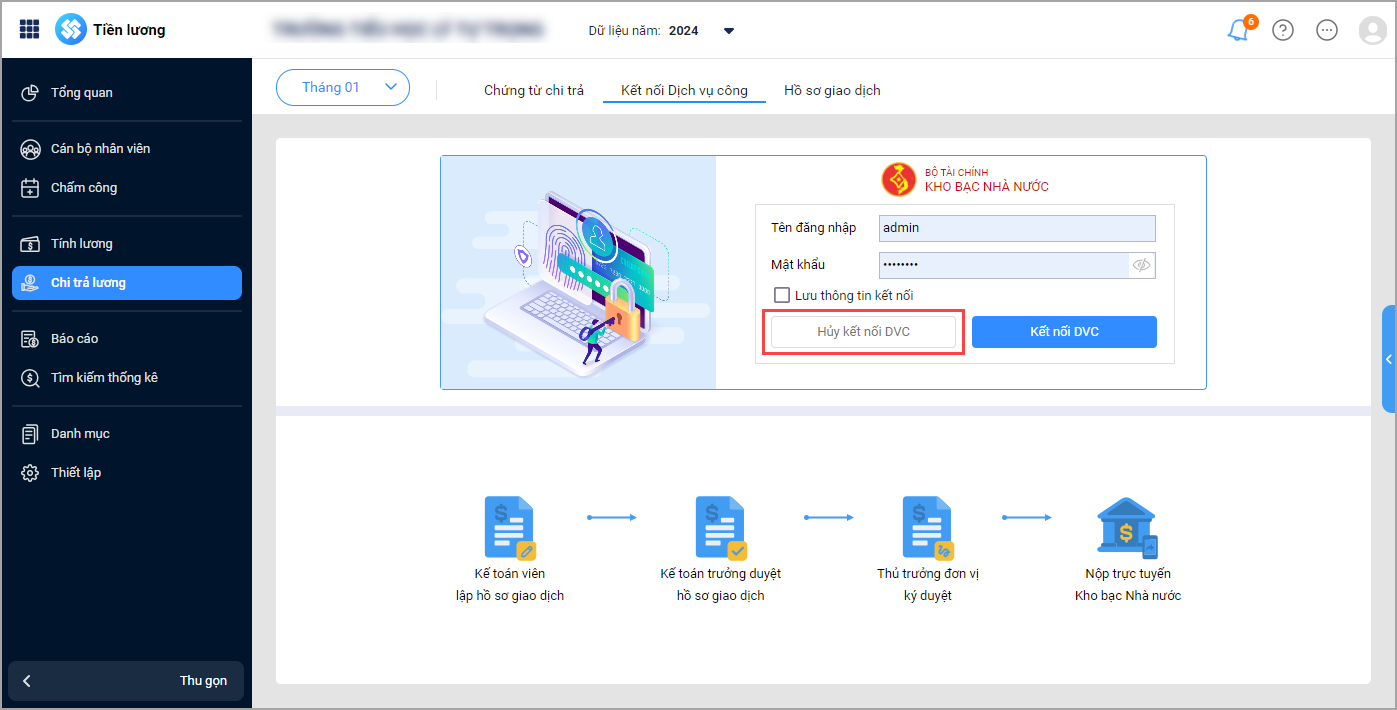Click the fingerprint laptop illustration
The image size is (1397, 710).
click(578, 272)
